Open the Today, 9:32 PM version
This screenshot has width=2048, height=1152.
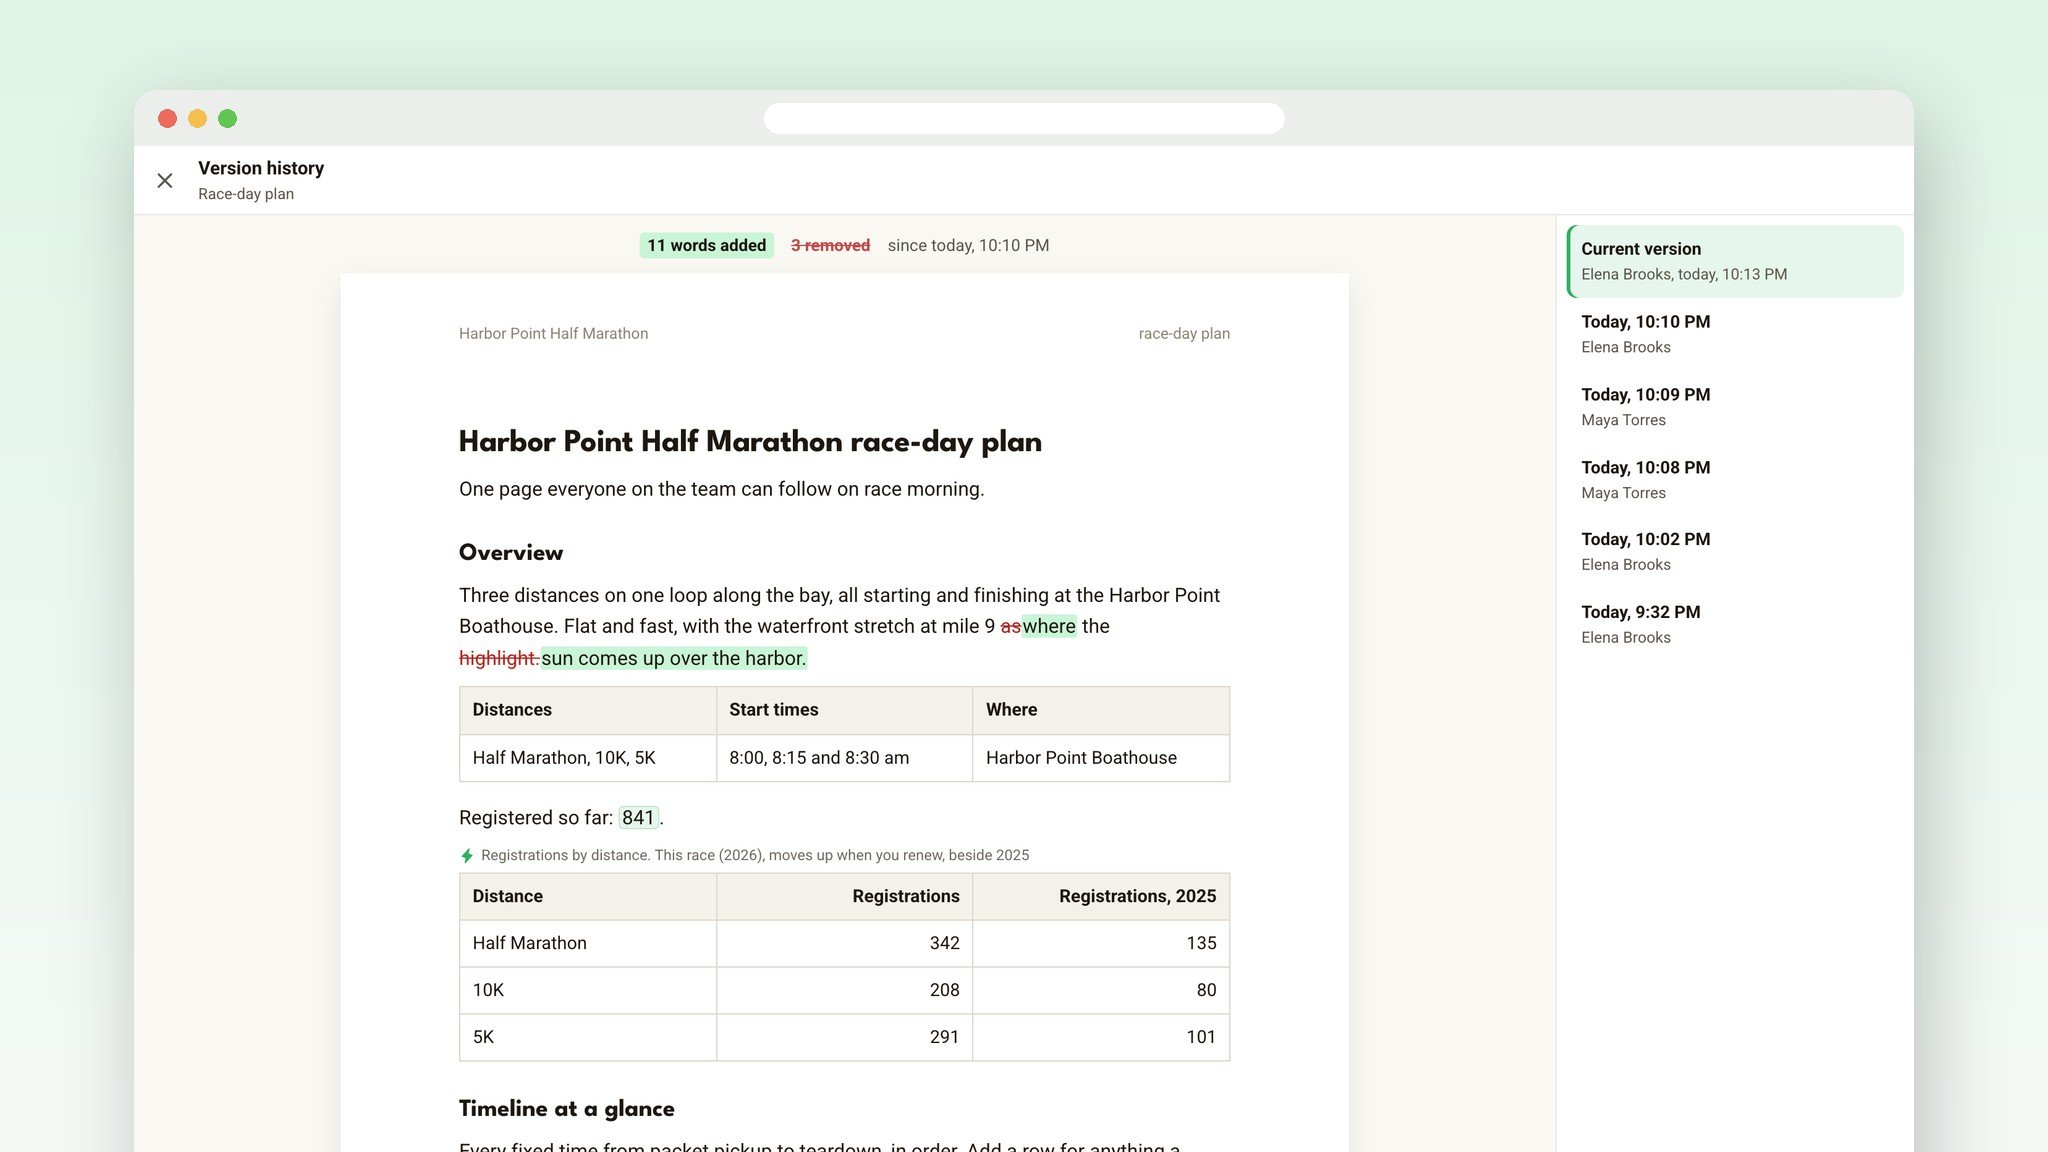pyautogui.click(x=1735, y=625)
